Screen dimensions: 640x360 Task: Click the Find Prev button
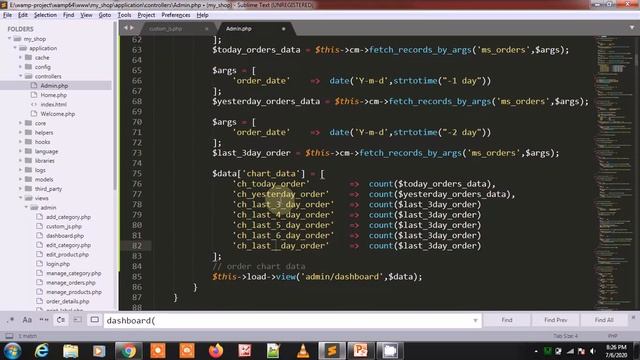(556, 320)
